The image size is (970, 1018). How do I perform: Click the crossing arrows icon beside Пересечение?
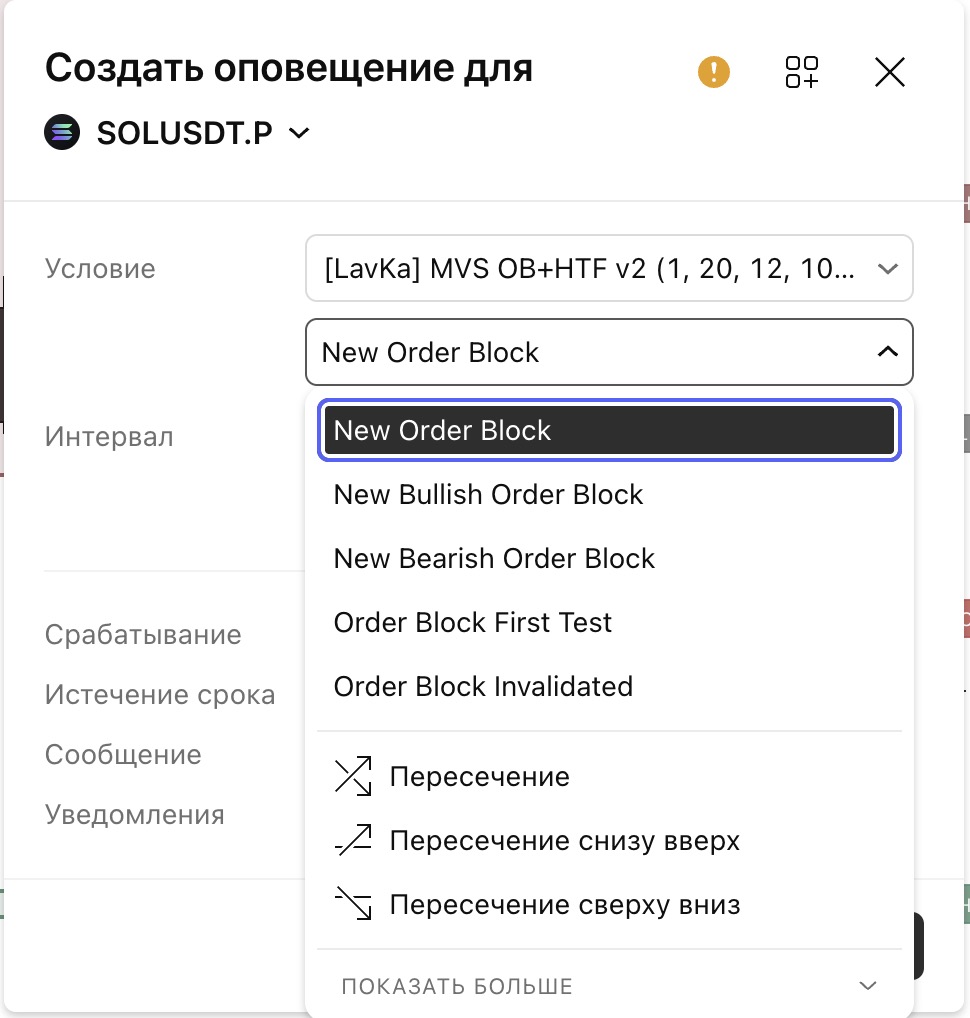[x=353, y=776]
